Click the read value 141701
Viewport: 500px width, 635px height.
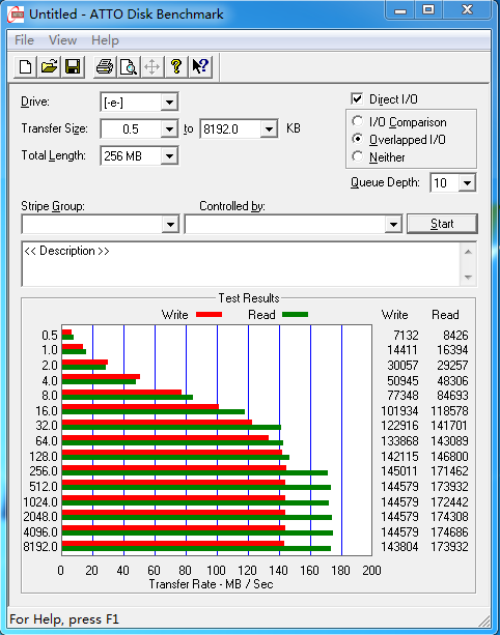[x=449, y=426]
